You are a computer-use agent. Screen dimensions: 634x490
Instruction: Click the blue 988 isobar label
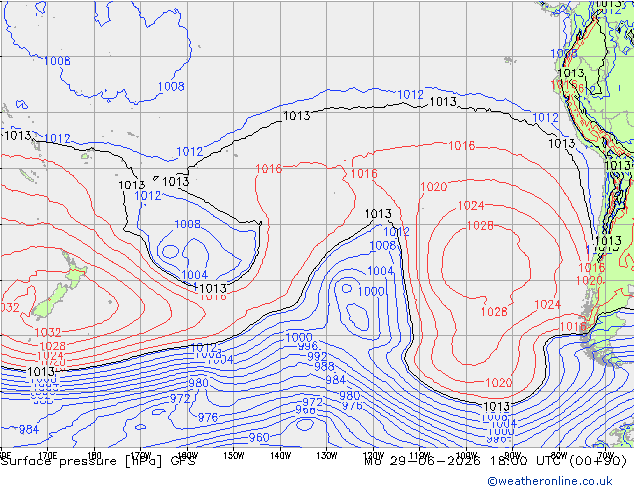click(324, 366)
